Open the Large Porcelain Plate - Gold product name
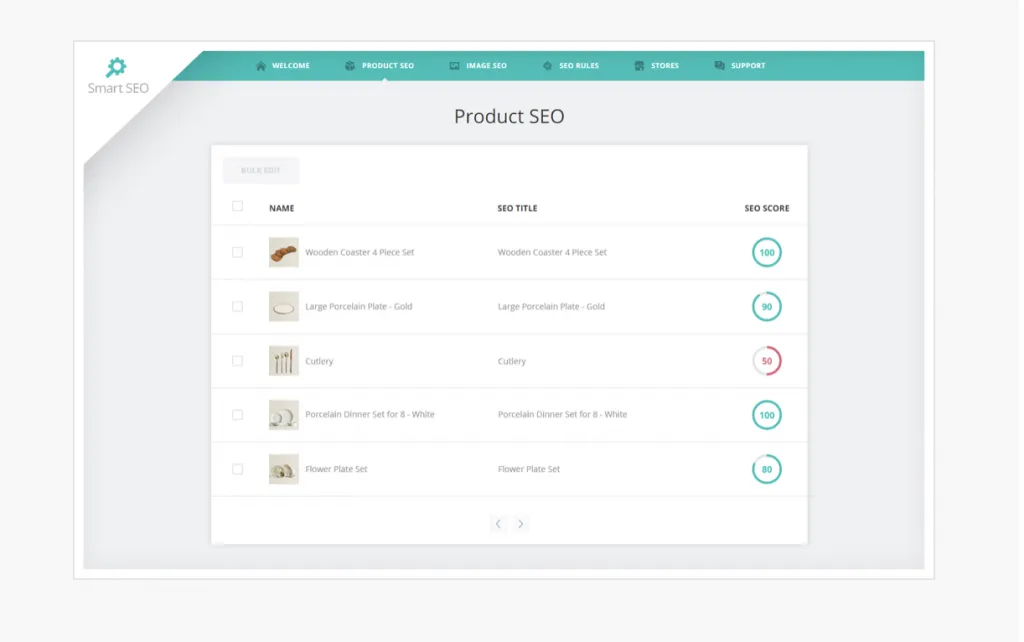 click(x=359, y=306)
